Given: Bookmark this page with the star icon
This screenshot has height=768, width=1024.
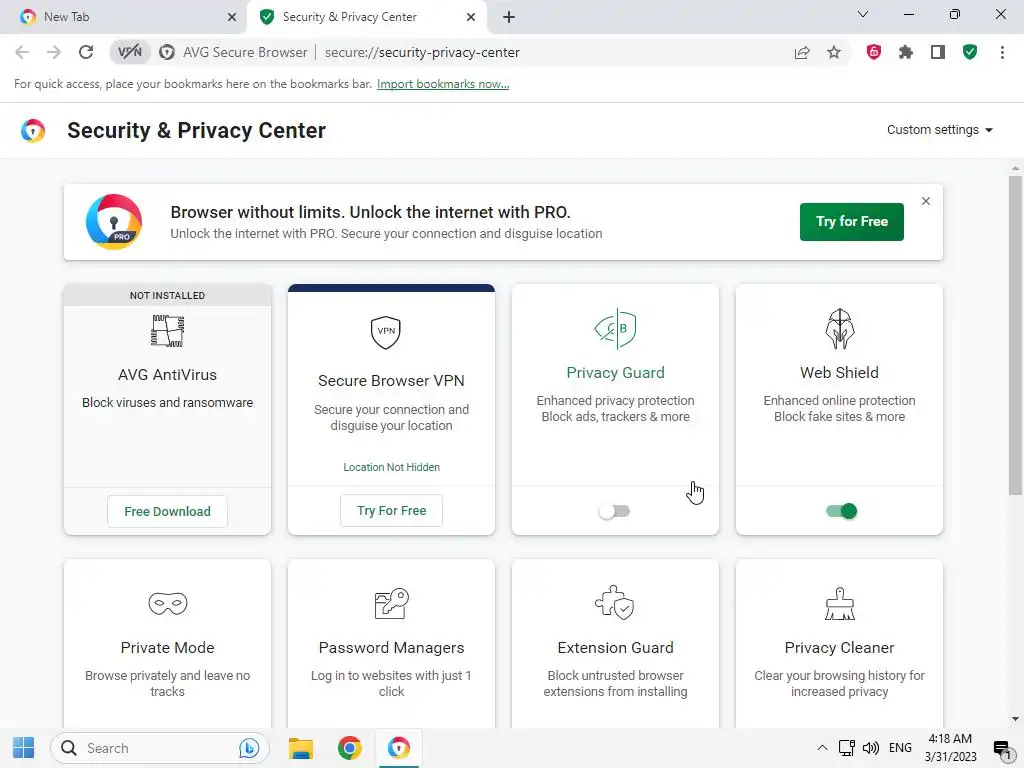Looking at the screenshot, I should pos(834,52).
